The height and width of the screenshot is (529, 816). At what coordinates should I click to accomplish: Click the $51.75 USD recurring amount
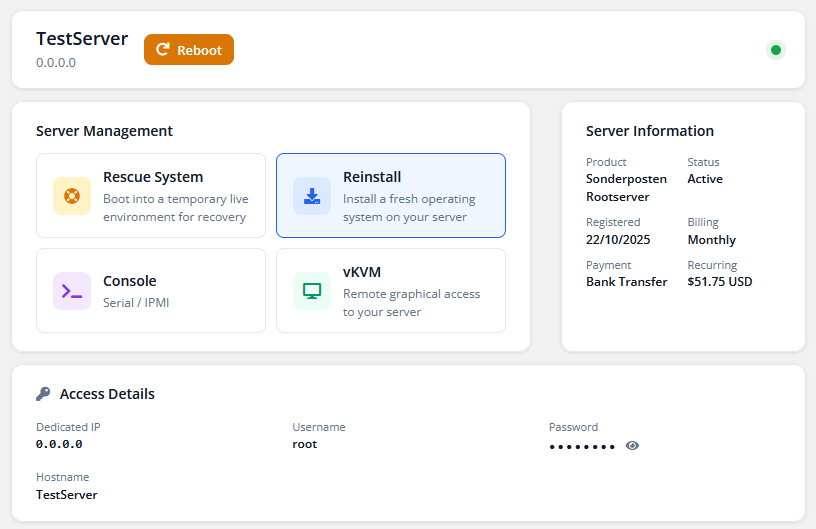point(720,282)
